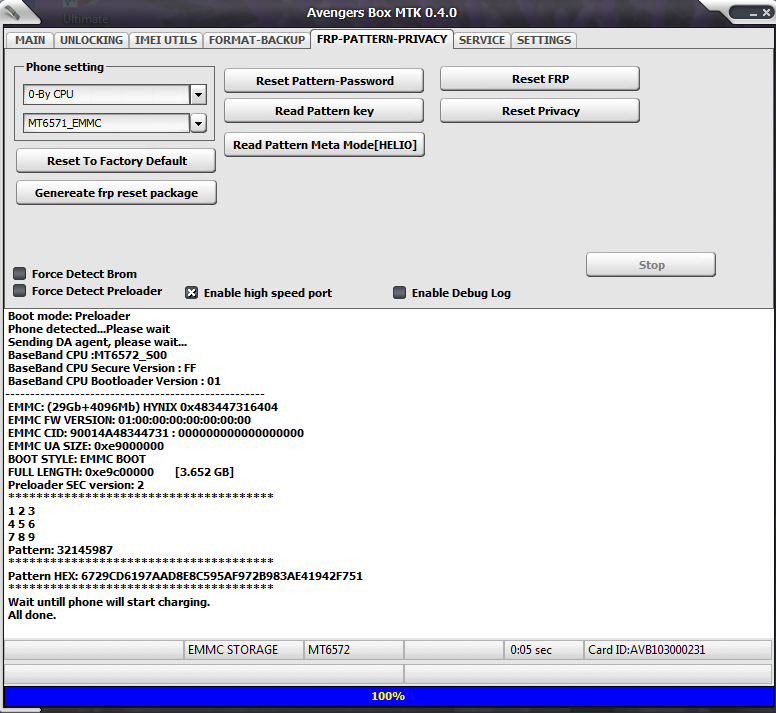Click 'BOOT STYLE: EMMC BOOT' log line
This screenshot has width=776, height=713.
(77, 459)
